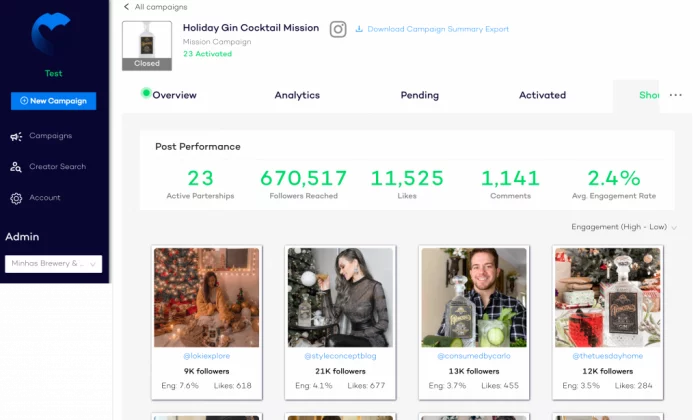Open the @styleconceptblog post image
The height and width of the screenshot is (420, 700).
(x=340, y=298)
